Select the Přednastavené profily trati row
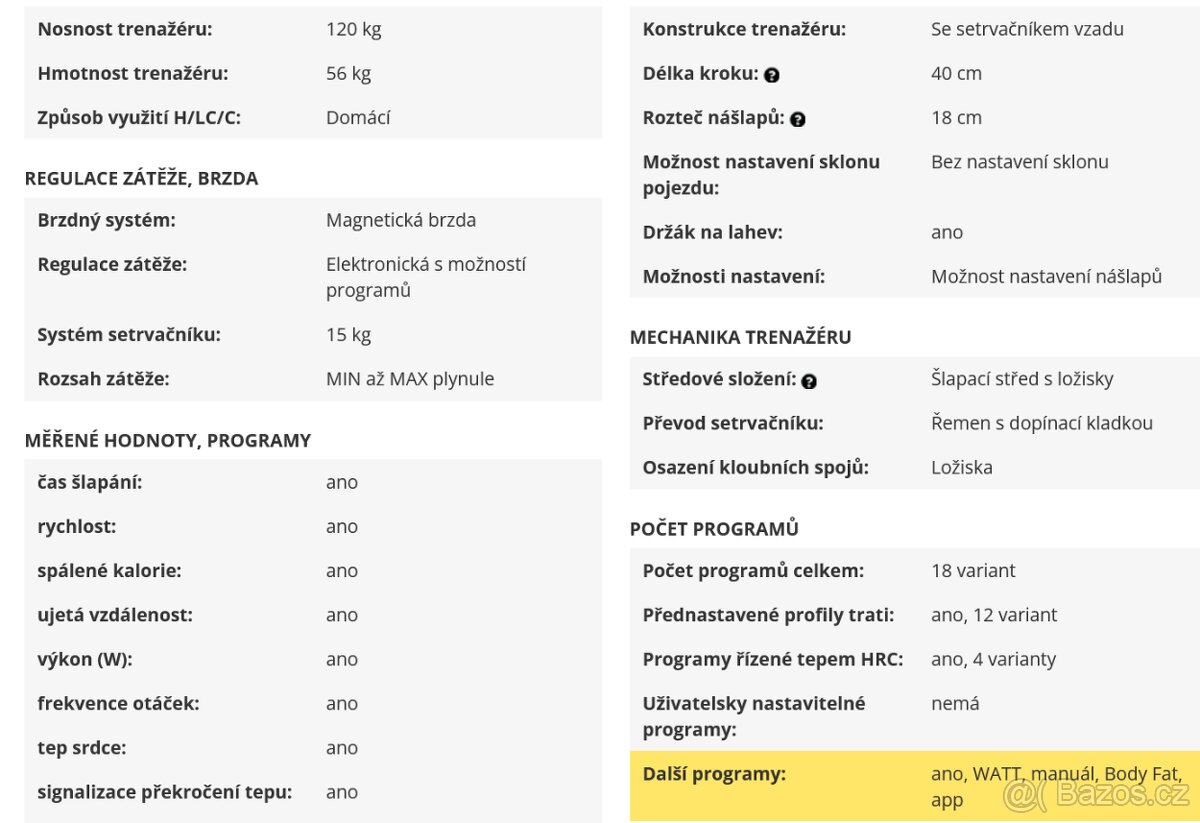1200x823 pixels. (x=915, y=615)
